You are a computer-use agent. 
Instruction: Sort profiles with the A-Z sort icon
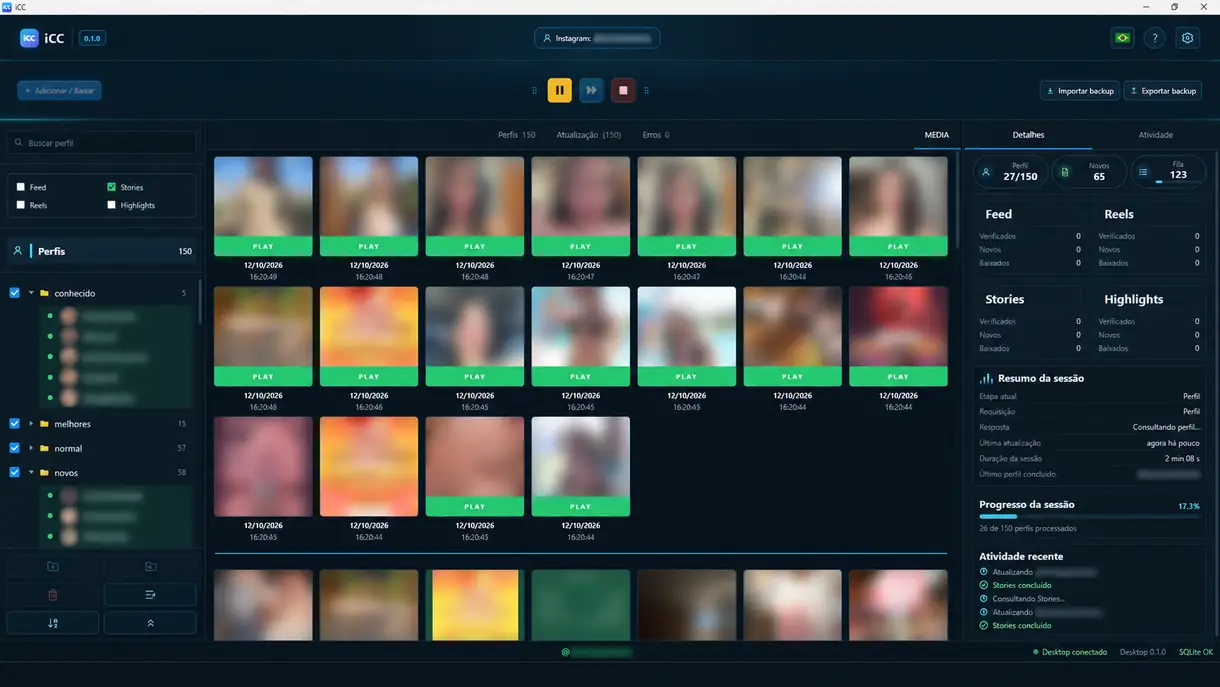[x=53, y=623]
